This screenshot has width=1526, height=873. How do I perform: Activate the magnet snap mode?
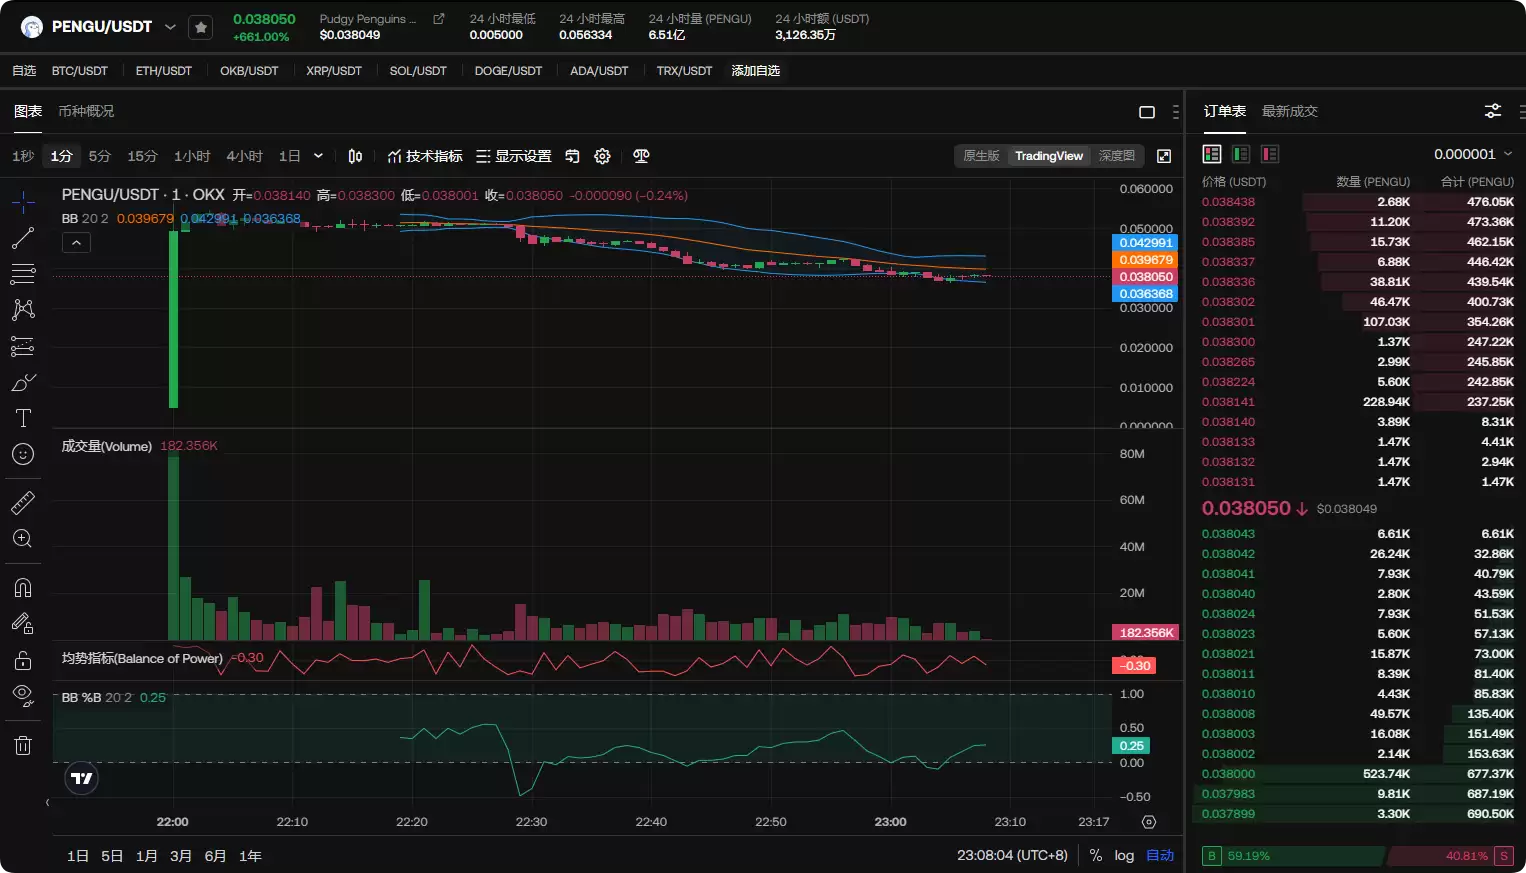pos(23,587)
